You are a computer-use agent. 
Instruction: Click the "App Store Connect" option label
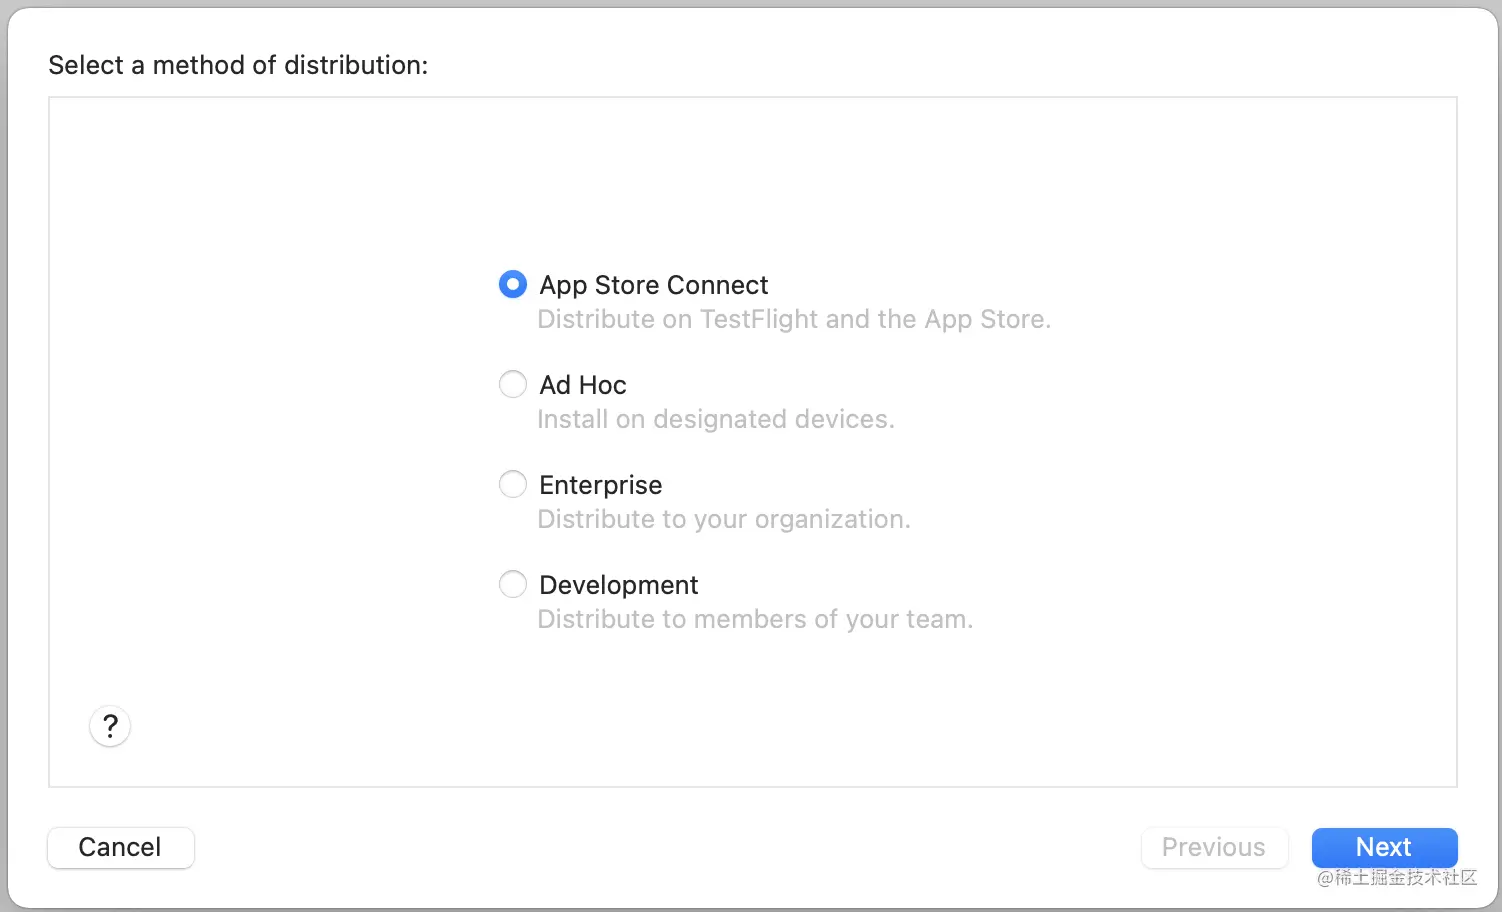point(653,285)
